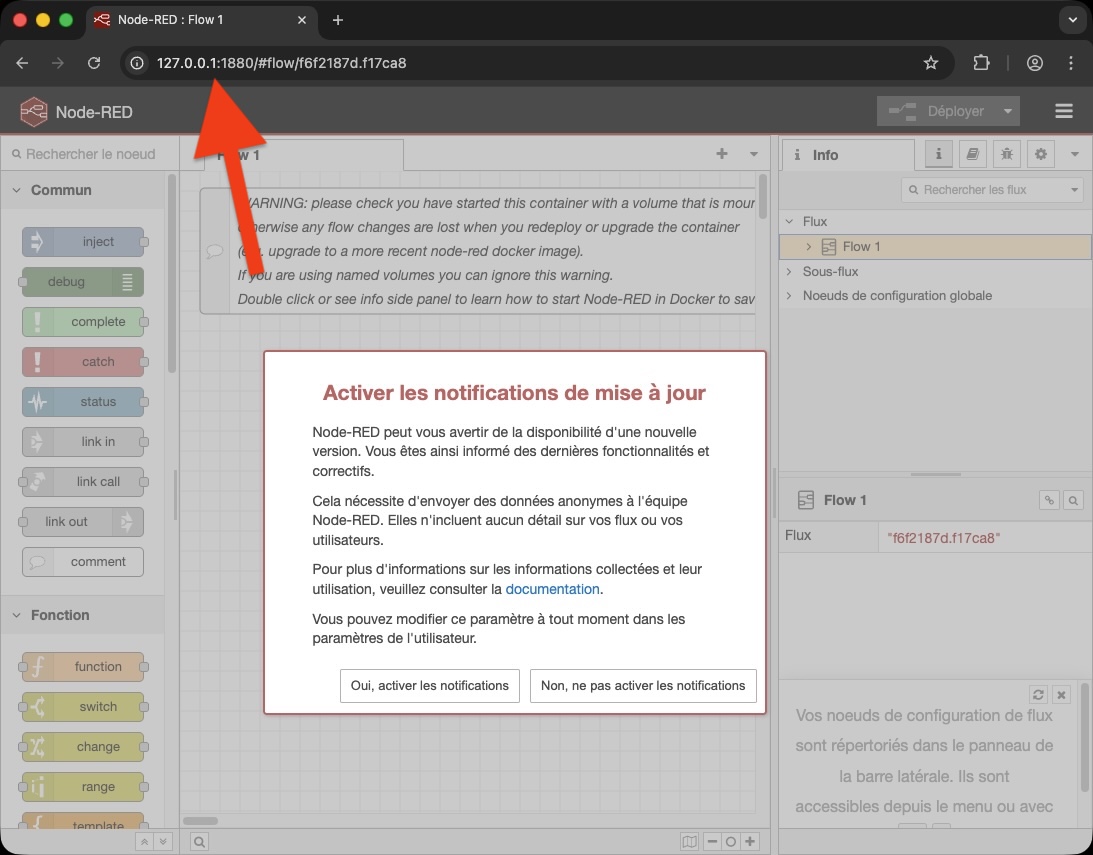The image size is (1093, 855).
Task: Open the Debug bug icon tab
Action: tap(1006, 155)
